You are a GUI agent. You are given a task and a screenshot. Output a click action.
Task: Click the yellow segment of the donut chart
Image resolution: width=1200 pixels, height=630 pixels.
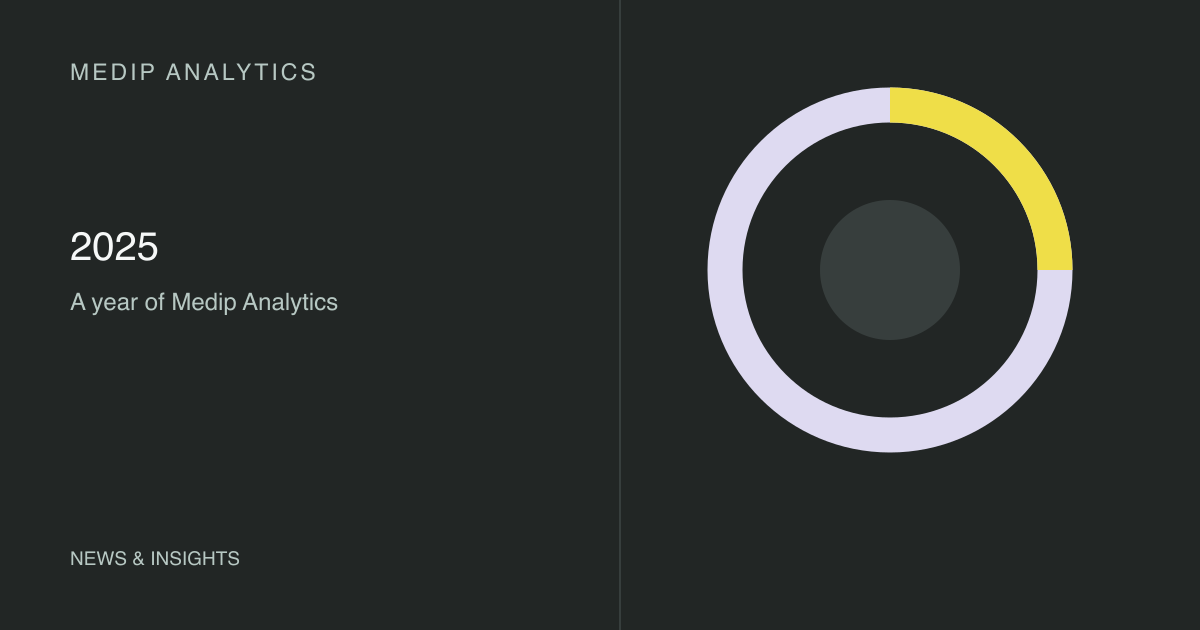point(1008,152)
